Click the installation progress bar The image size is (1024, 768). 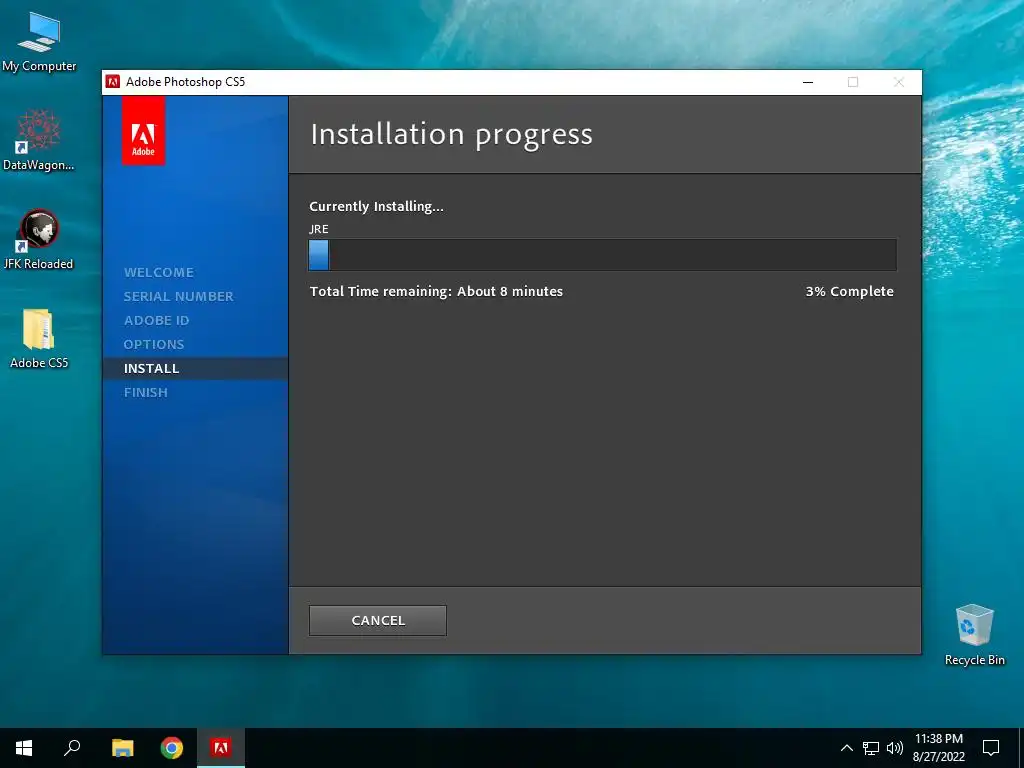pyautogui.click(x=602, y=255)
